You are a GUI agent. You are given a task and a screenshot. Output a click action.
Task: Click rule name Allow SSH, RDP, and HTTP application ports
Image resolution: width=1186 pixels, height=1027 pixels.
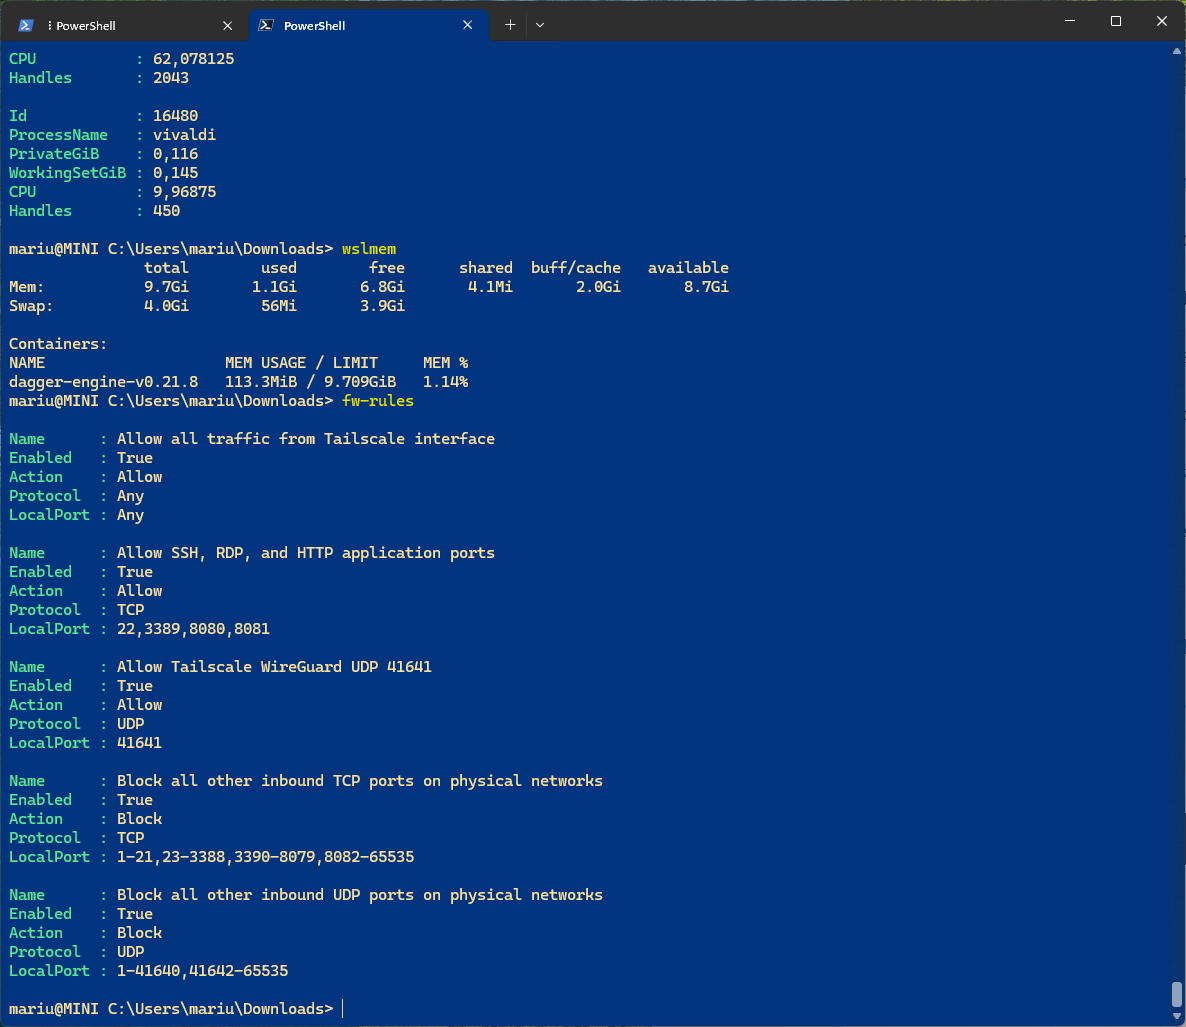306,553
